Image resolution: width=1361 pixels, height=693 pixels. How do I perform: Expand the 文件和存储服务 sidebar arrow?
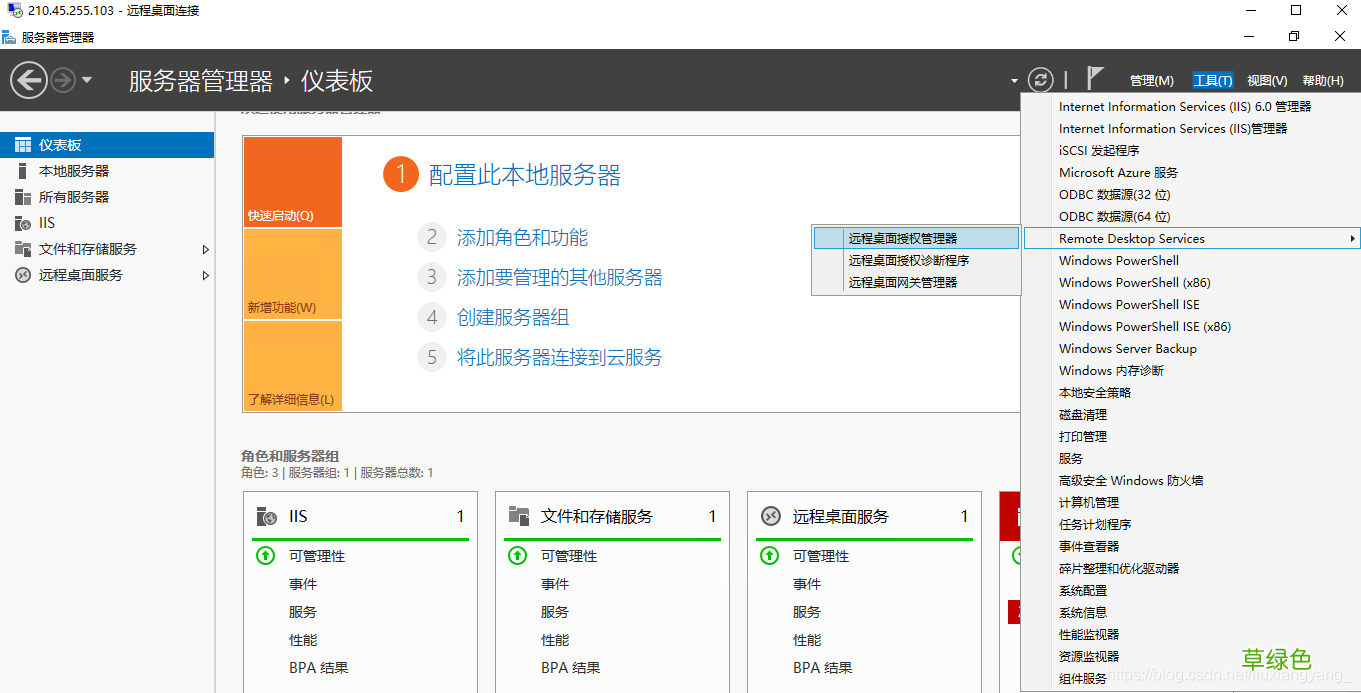point(205,248)
